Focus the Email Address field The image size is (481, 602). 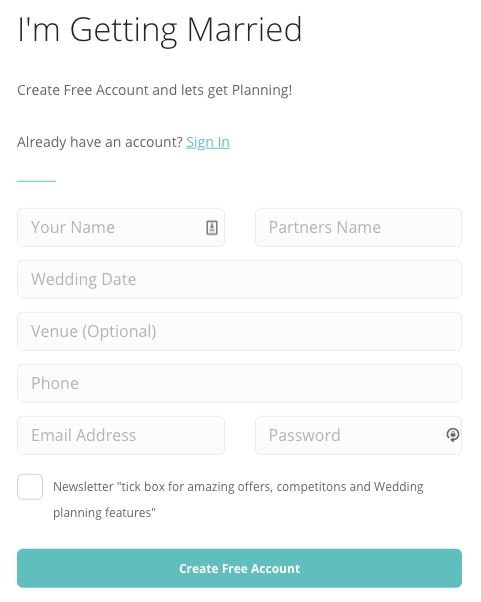click(121, 435)
